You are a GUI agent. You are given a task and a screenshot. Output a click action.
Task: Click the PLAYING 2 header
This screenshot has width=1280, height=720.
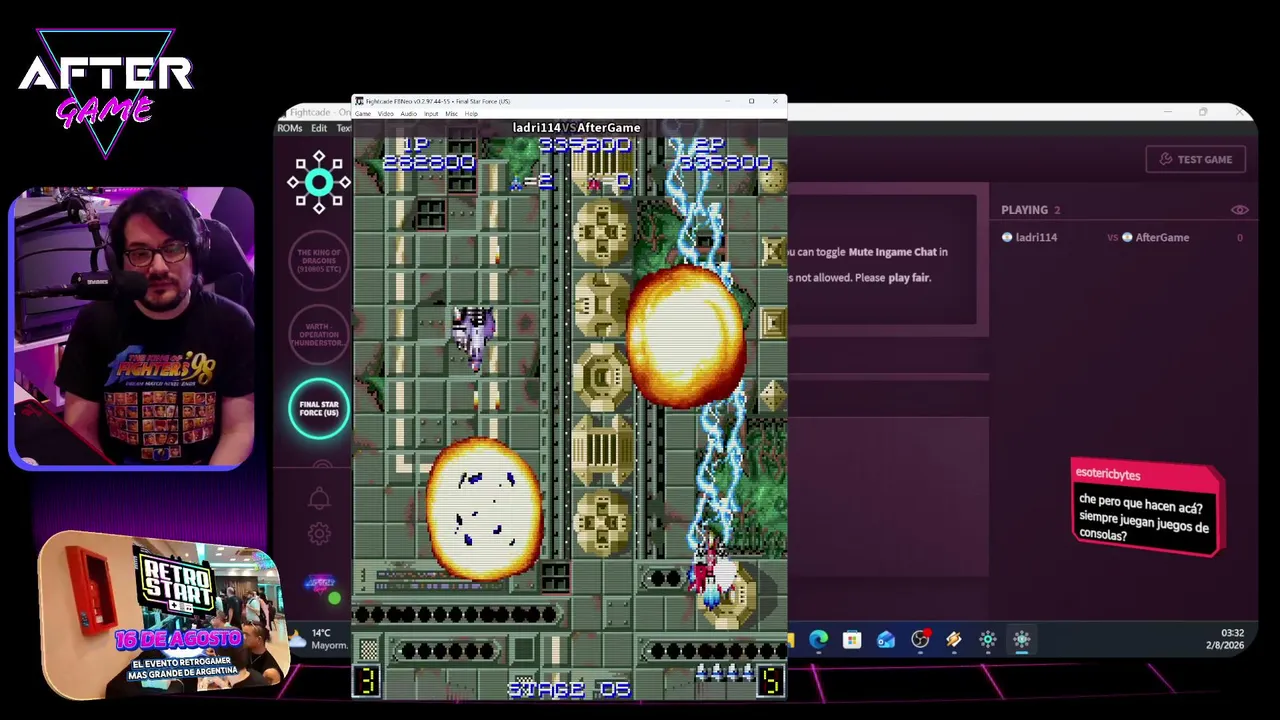click(1030, 210)
